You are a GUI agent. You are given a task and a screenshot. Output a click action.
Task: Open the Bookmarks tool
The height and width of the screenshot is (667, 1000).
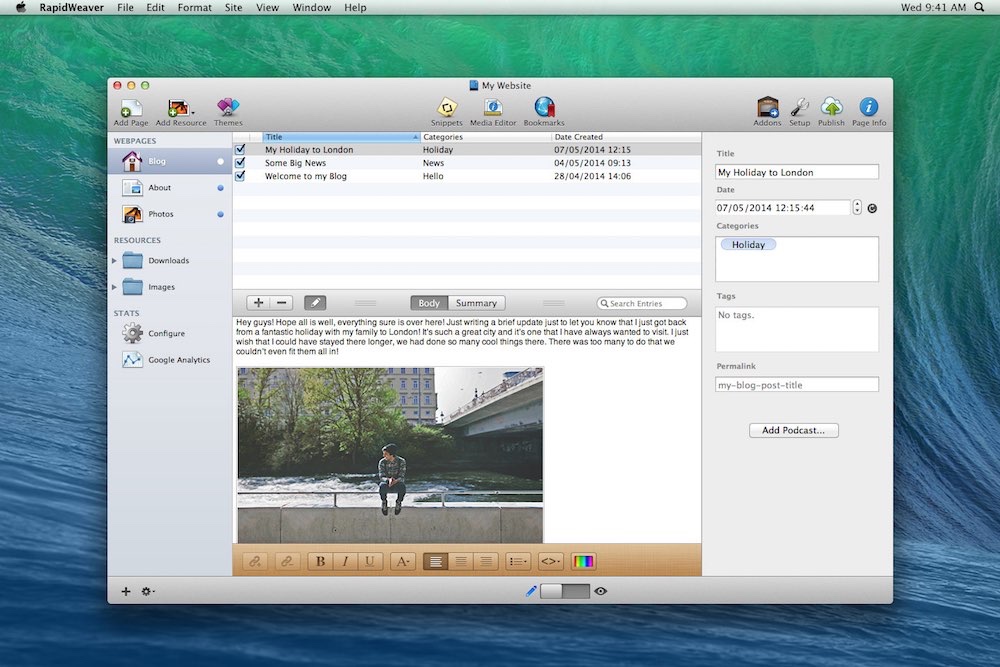(544, 112)
